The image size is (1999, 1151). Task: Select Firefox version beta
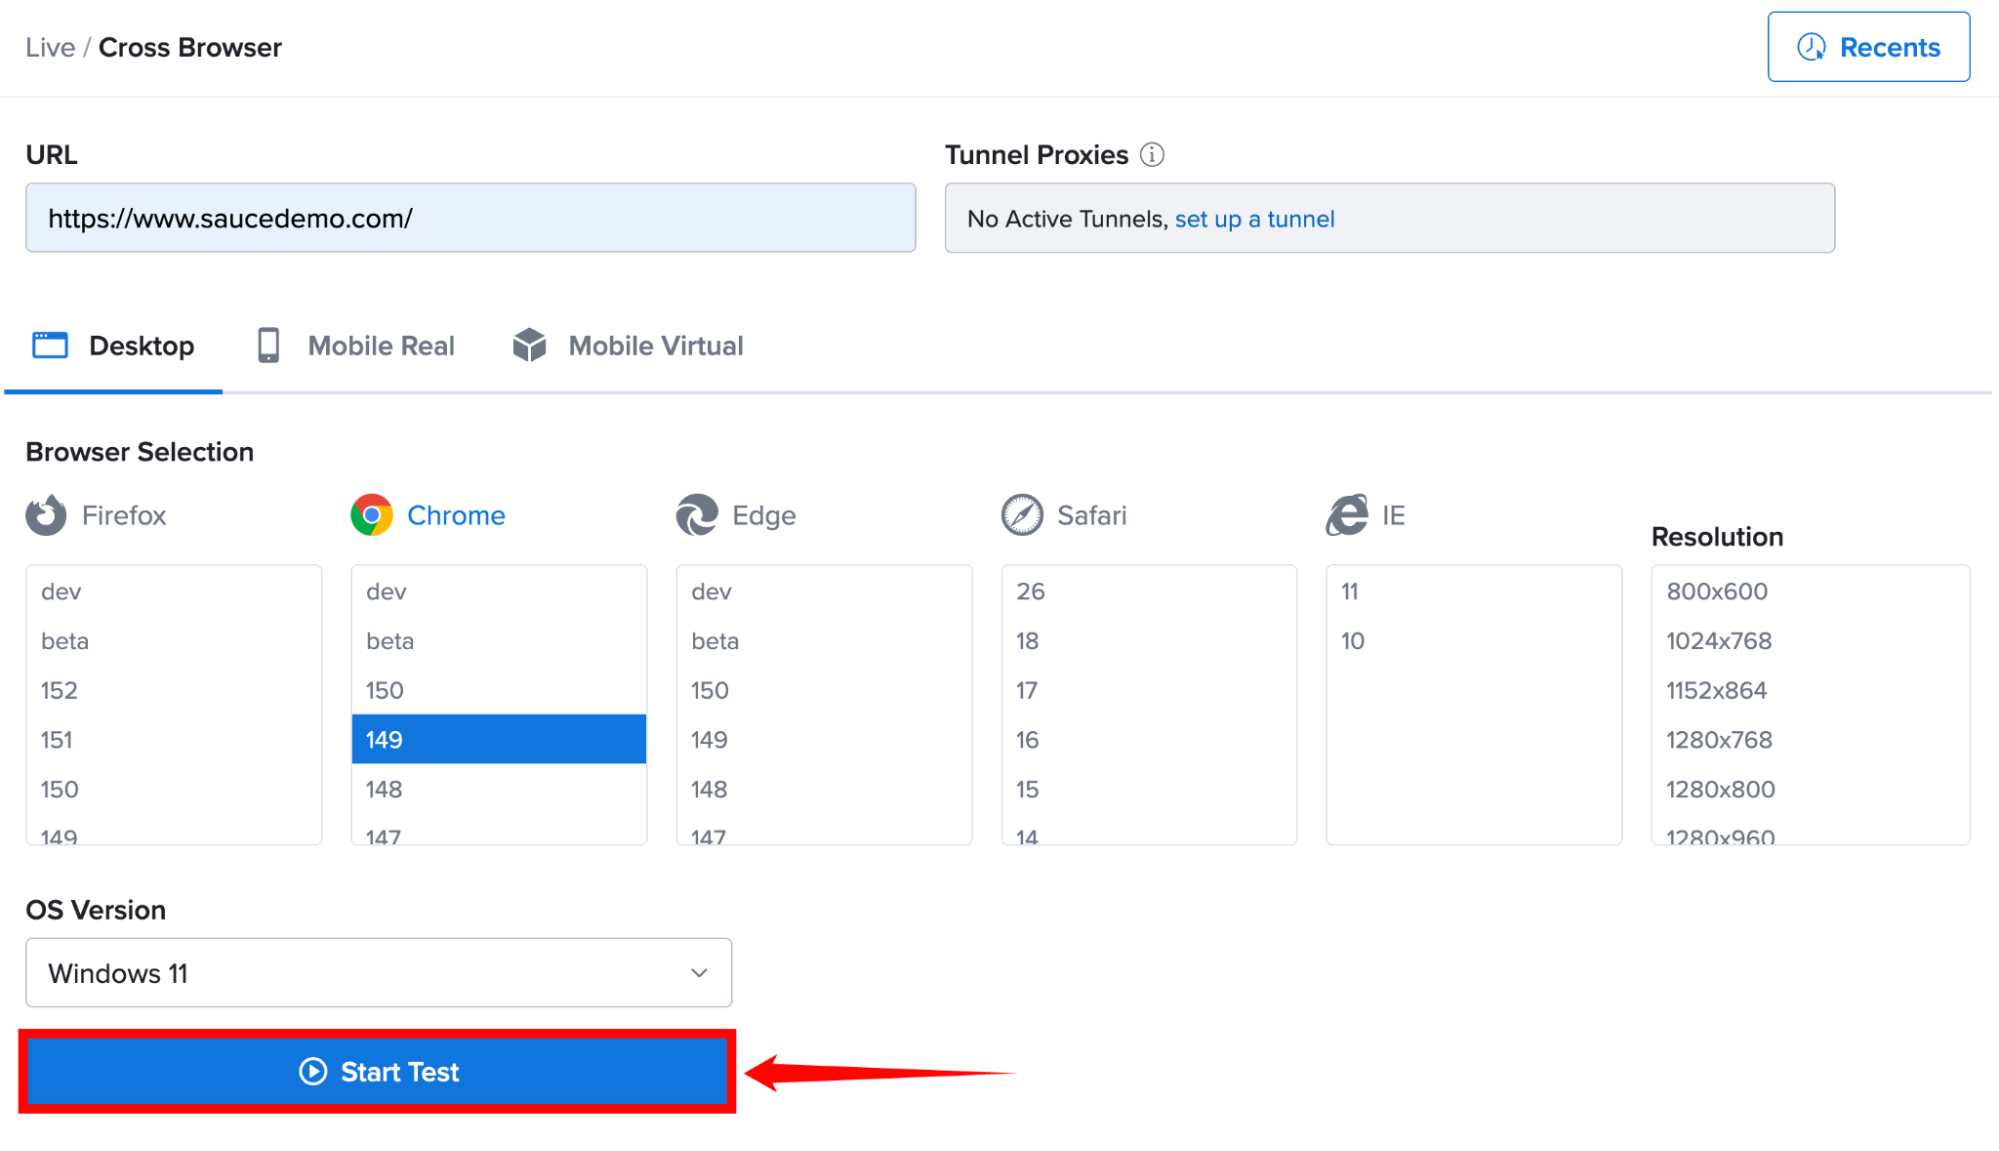[174, 641]
